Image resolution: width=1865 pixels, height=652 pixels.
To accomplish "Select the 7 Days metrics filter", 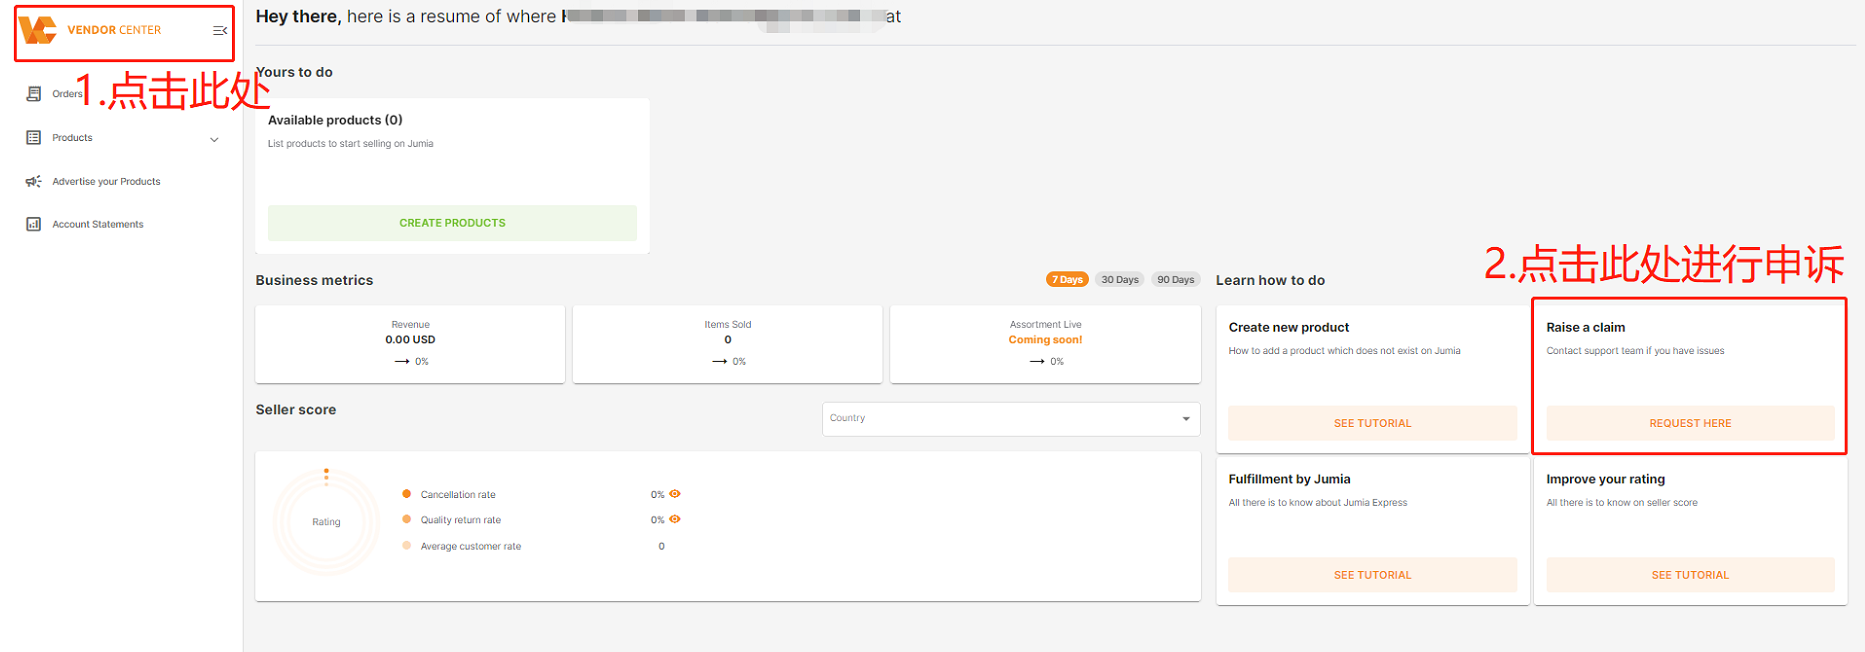I will [x=1067, y=280].
